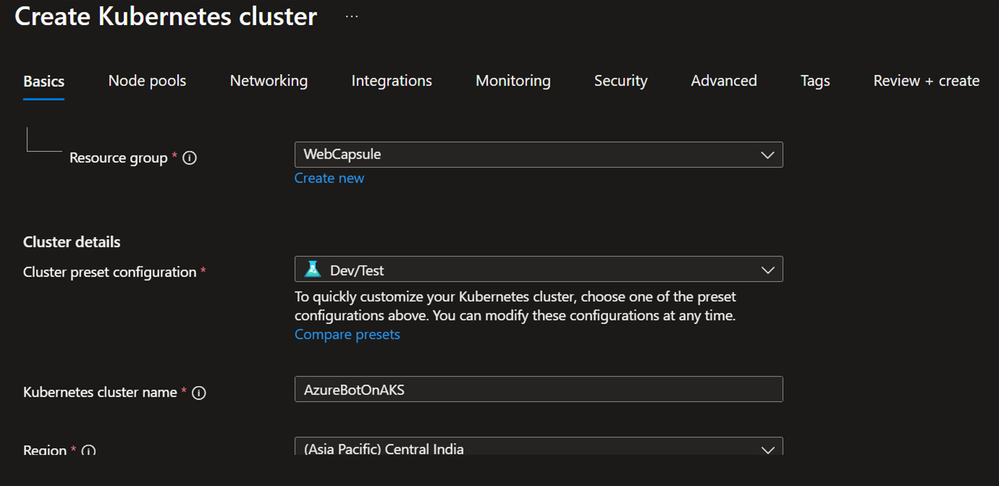
Task: Click the Region info icon
Action: click(89, 451)
